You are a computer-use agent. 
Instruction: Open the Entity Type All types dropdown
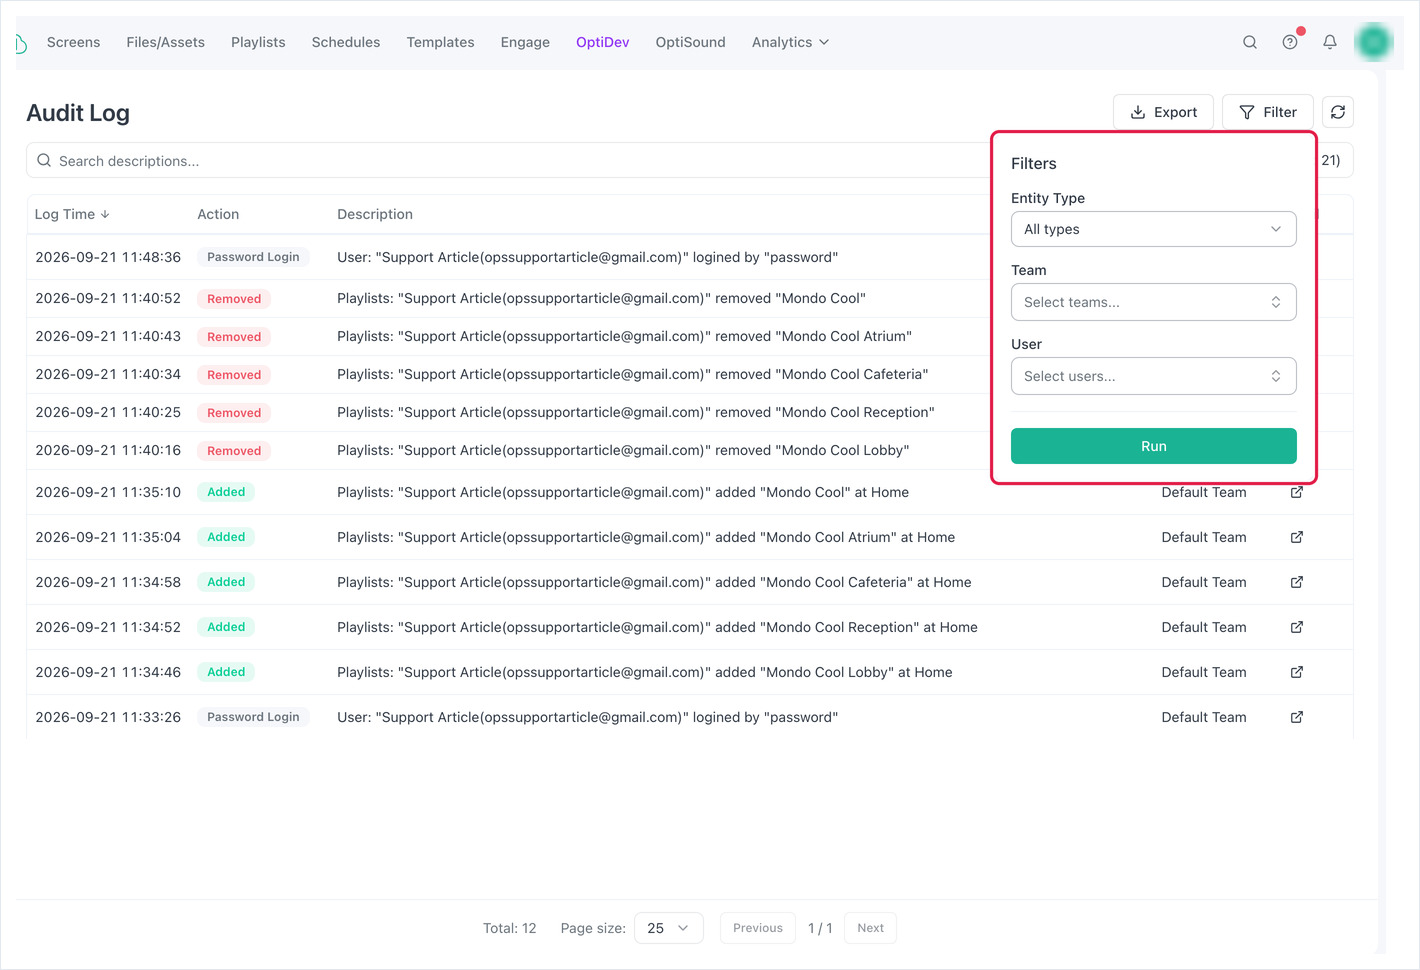[1154, 229]
